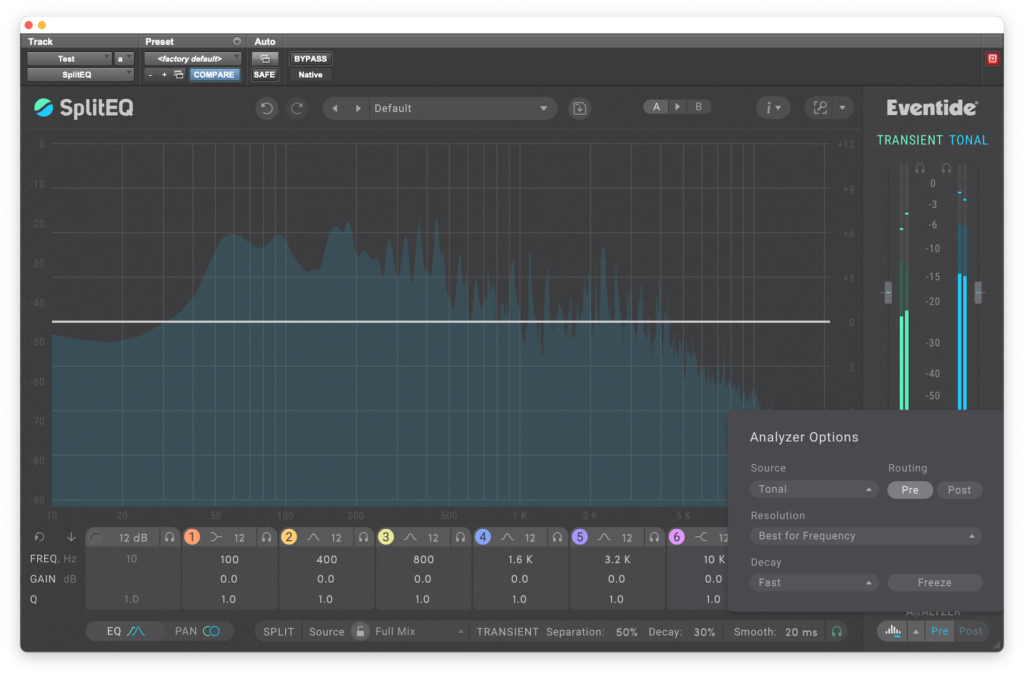Click the band 3 yellow number icon

point(386,538)
